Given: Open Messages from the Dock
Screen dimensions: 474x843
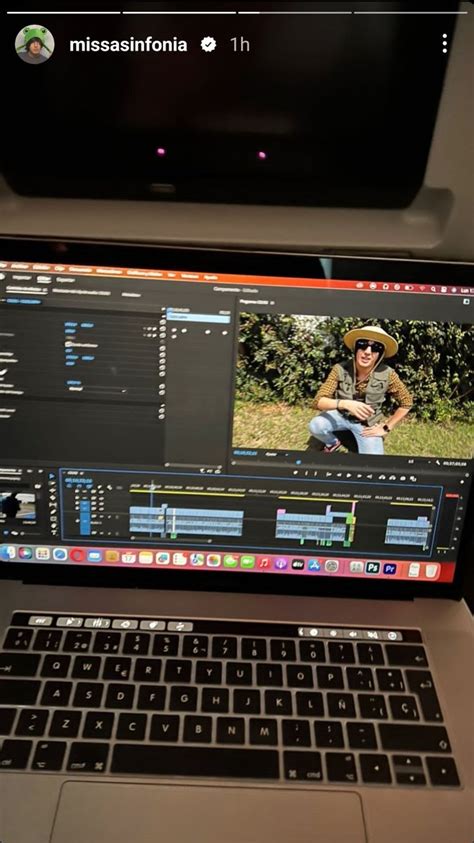Looking at the screenshot, I should point(230,561).
